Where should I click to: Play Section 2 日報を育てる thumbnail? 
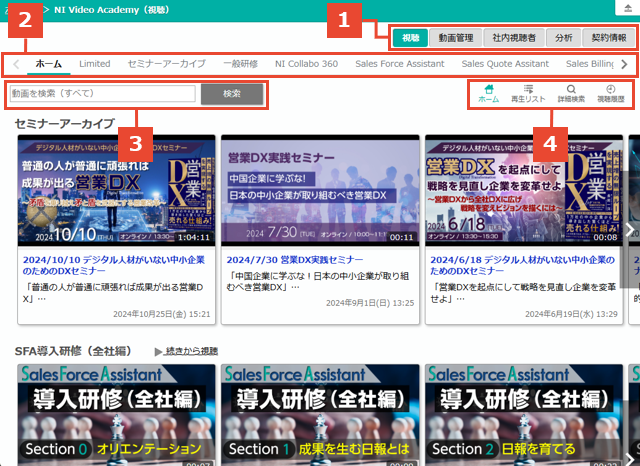[x=524, y=415]
